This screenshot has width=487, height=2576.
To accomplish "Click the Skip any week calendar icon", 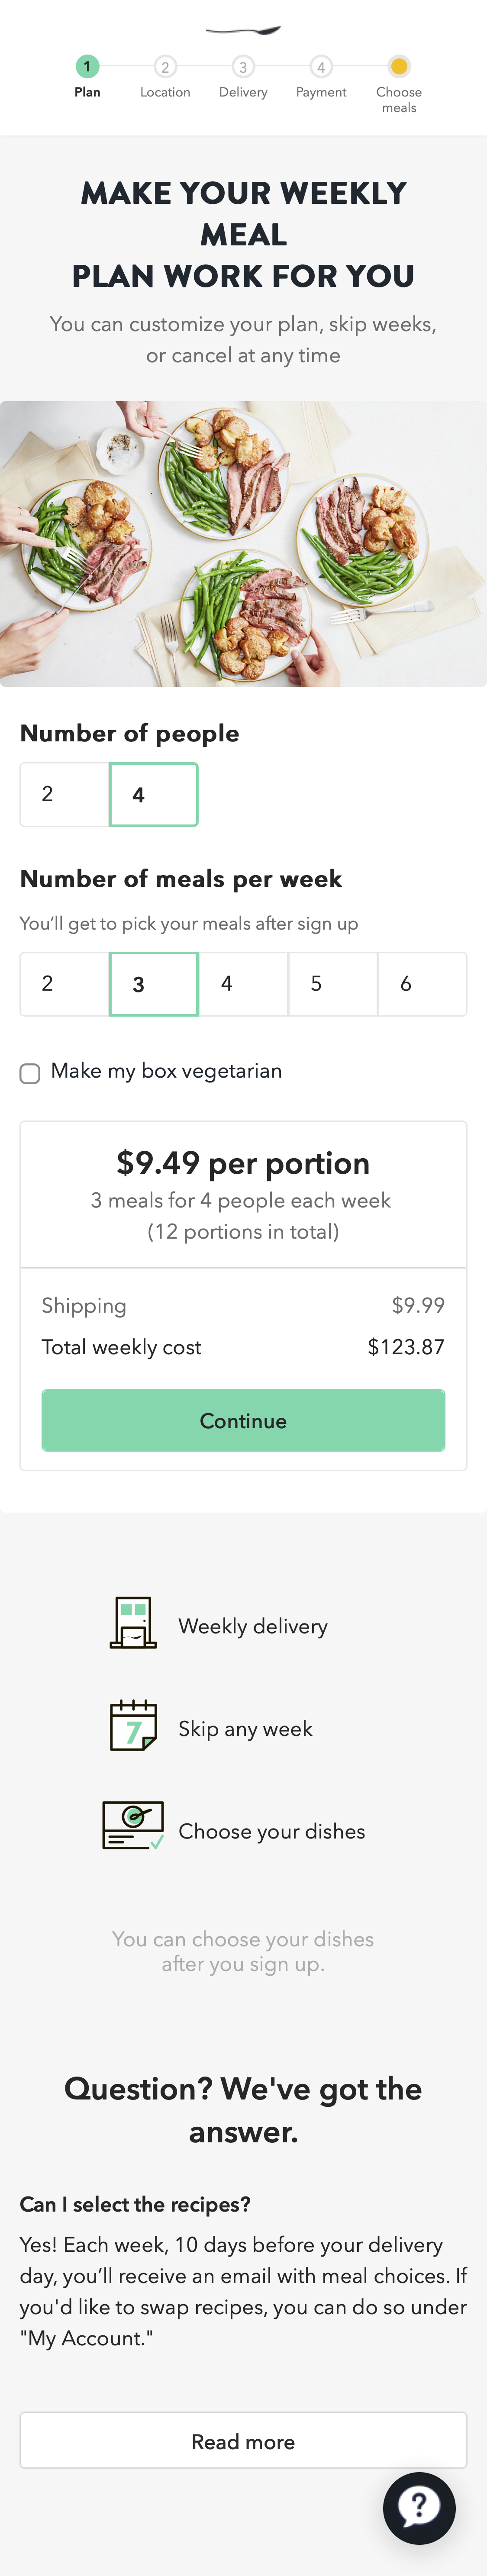I will click(x=133, y=1725).
